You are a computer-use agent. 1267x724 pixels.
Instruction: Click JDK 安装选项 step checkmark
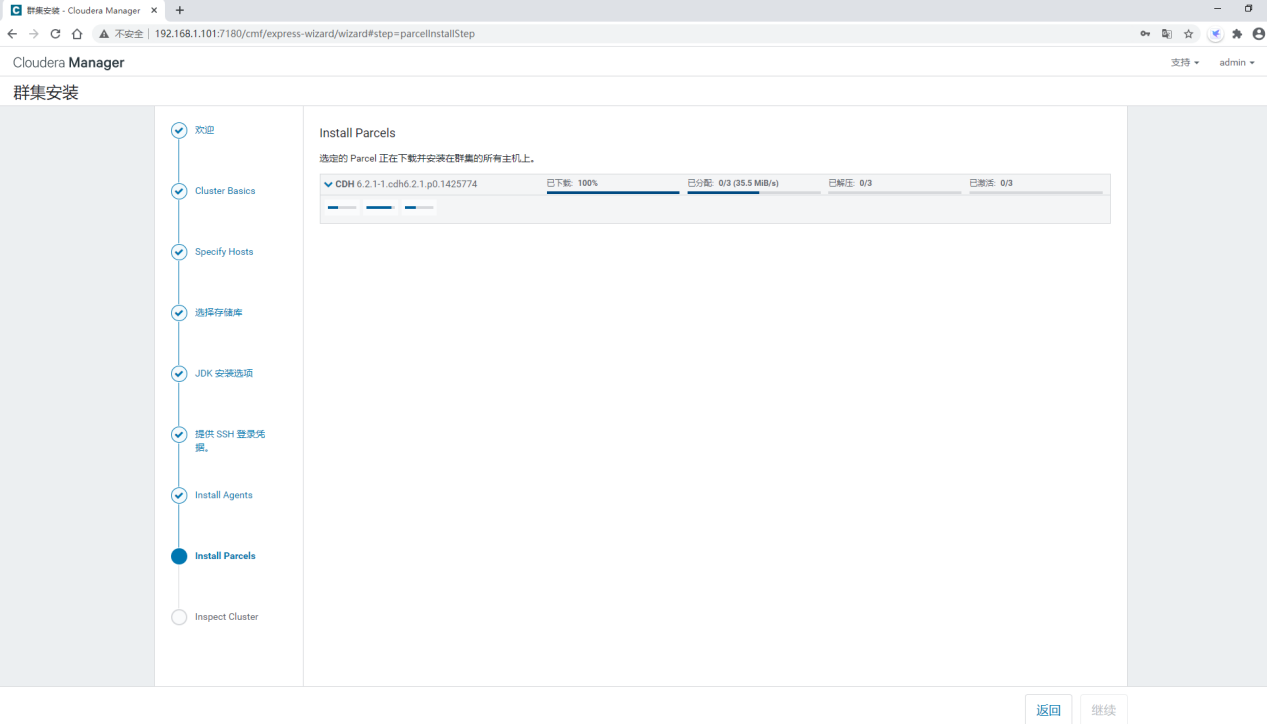point(179,374)
